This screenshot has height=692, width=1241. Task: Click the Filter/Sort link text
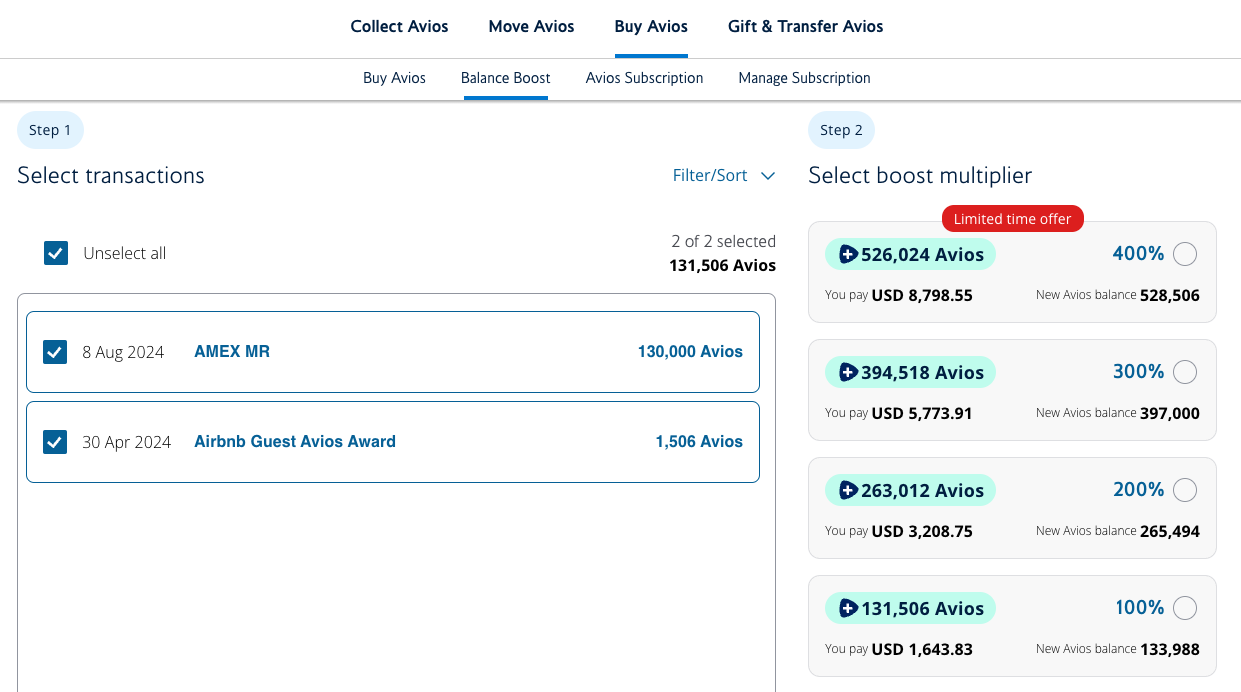click(710, 175)
